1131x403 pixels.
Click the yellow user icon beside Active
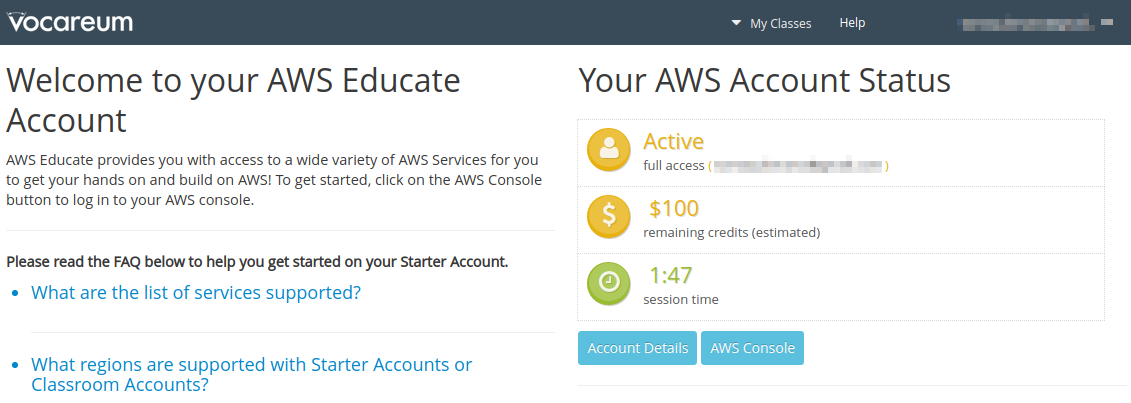(608, 150)
